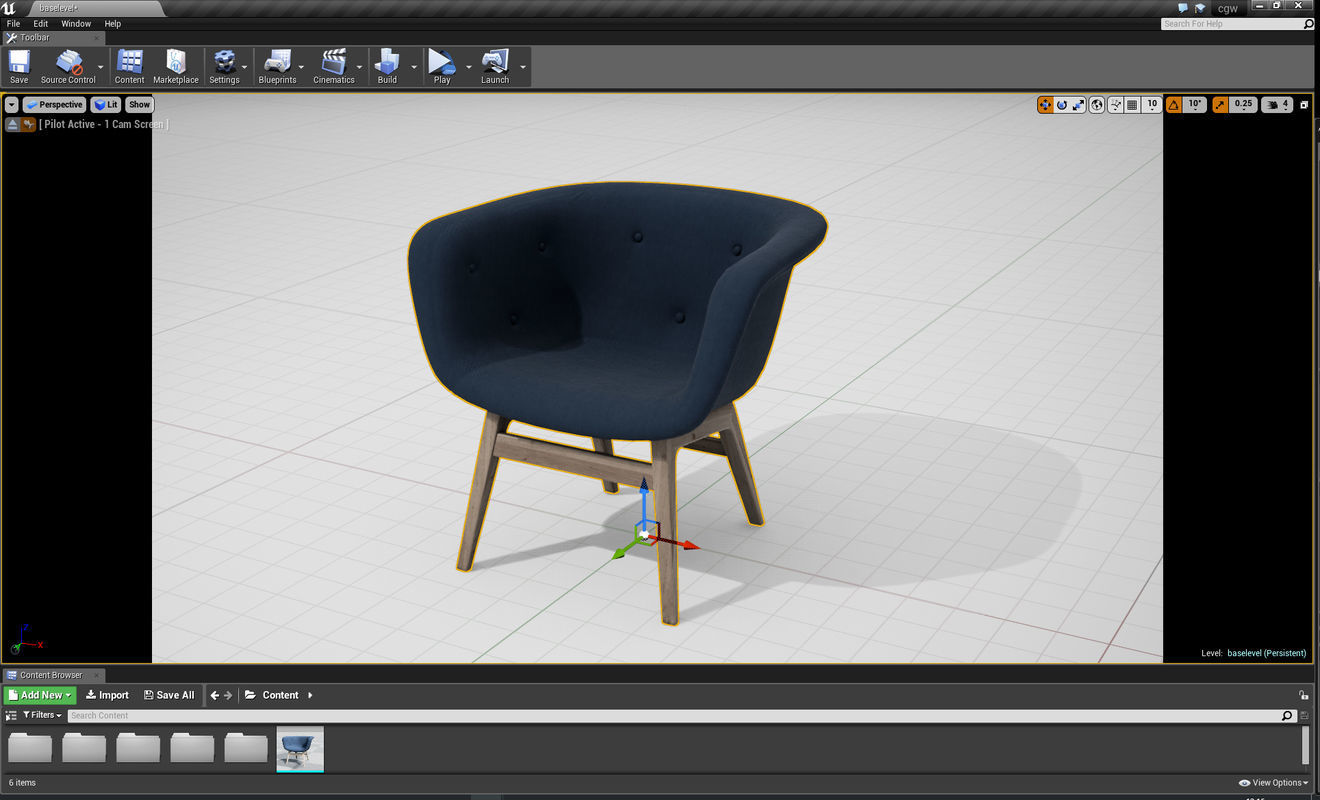The height and width of the screenshot is (800, 1320).
Task: Toggle rotation snapping
Action: coord(1173,104)
